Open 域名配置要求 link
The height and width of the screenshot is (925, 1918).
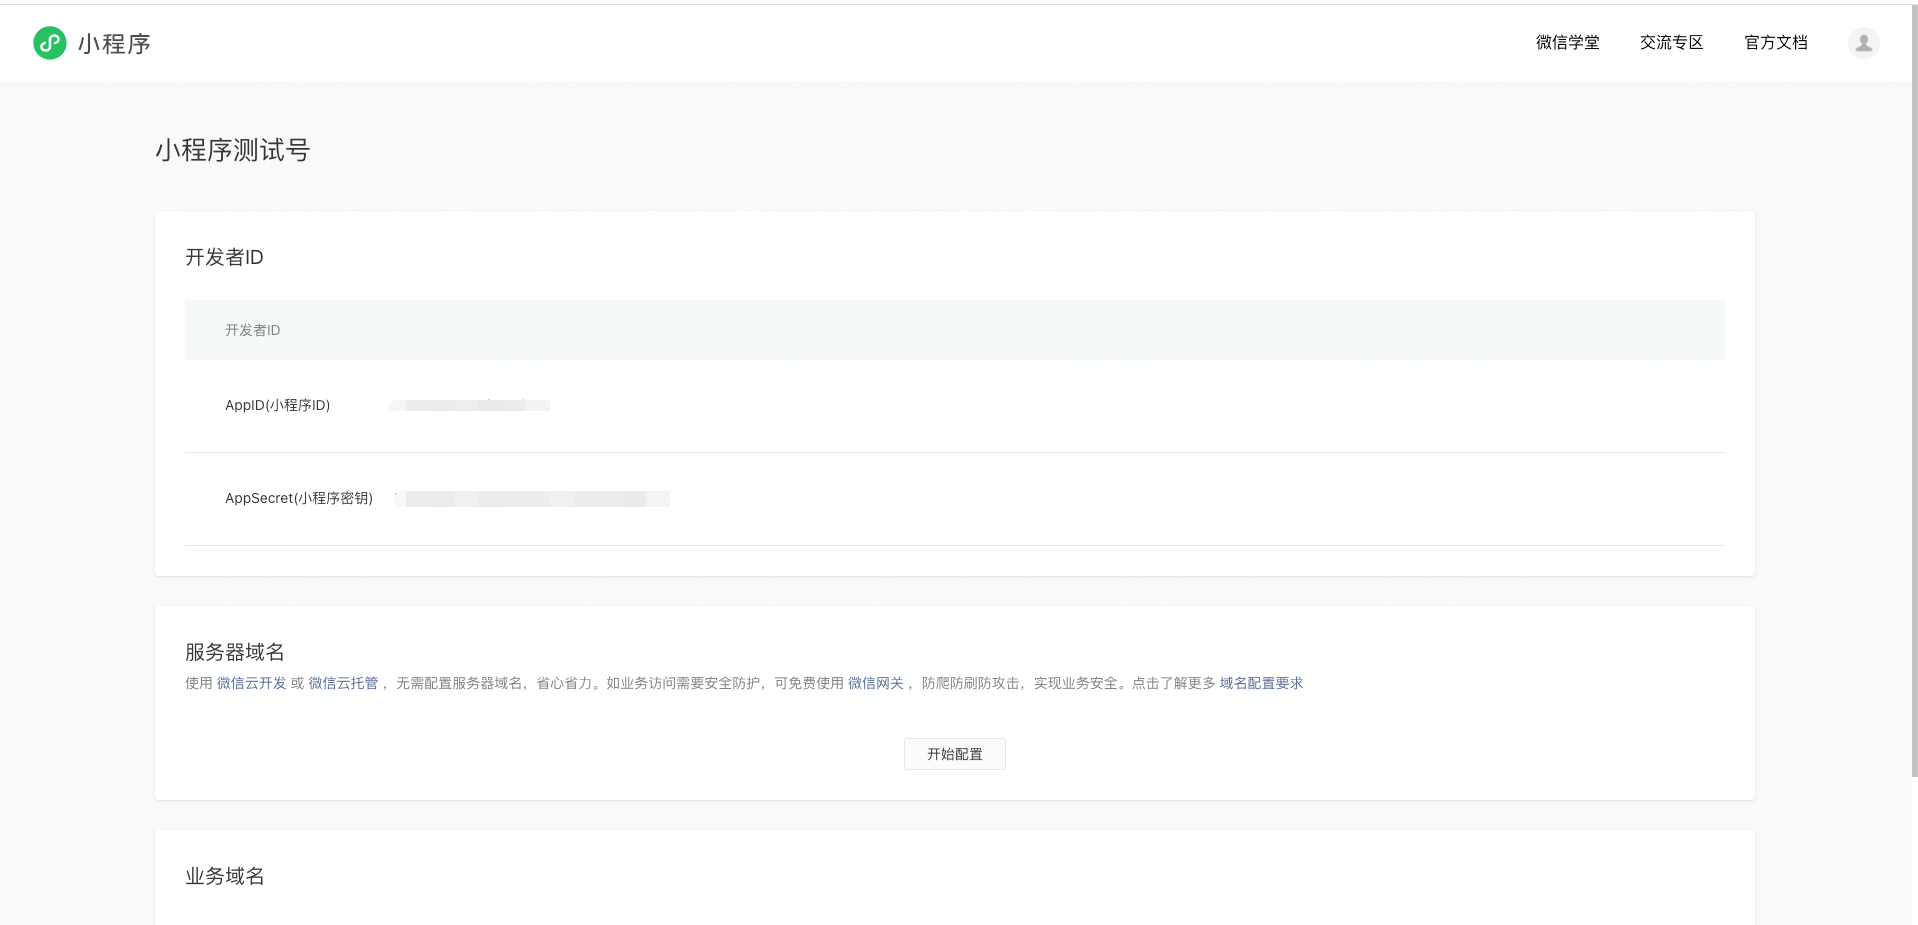tap(1261, 683)
